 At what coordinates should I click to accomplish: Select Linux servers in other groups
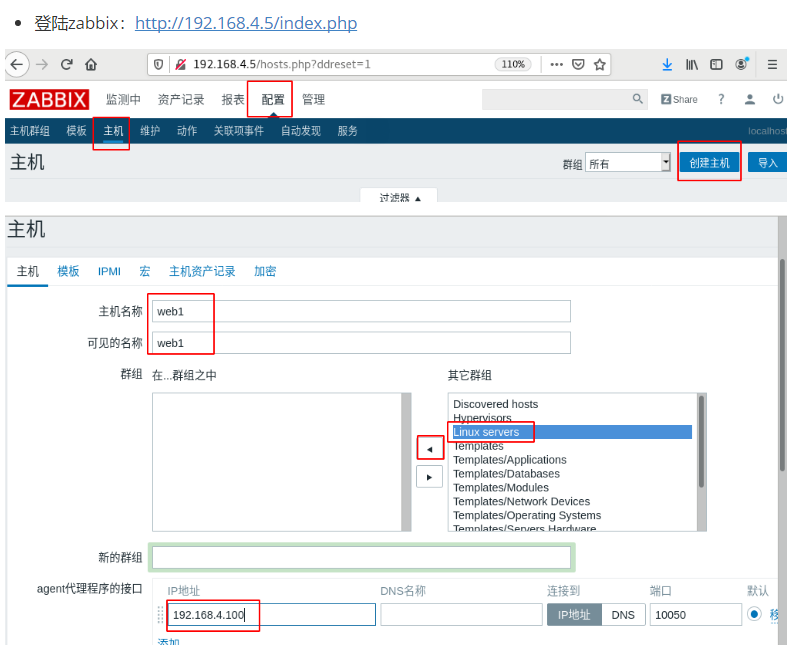point(572,432)
